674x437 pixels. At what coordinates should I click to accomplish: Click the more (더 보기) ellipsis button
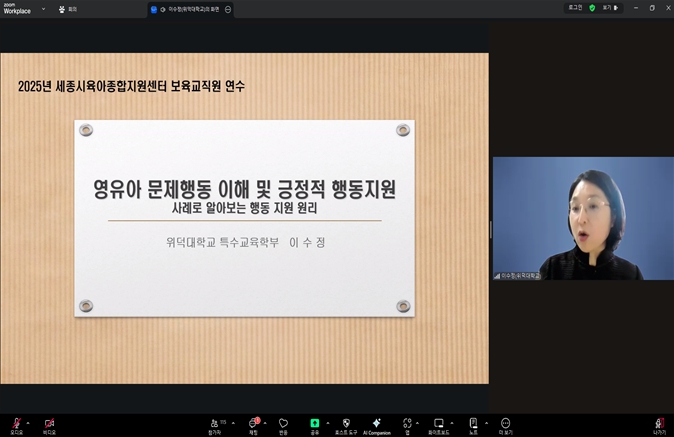click(506, 424)
